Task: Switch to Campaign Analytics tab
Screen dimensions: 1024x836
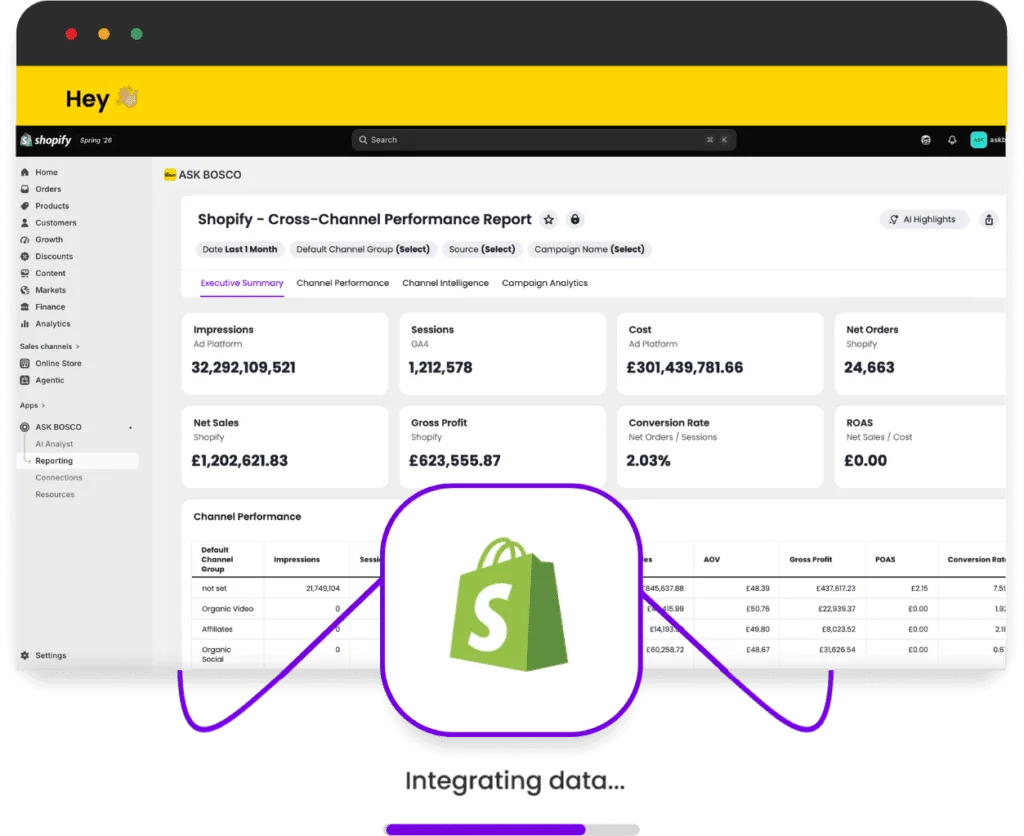Action: coord(545,283)
